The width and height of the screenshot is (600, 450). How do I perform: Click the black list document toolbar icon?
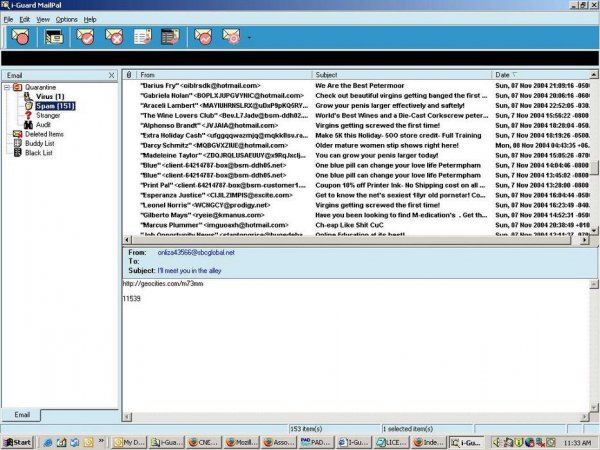tap(170, 37)
